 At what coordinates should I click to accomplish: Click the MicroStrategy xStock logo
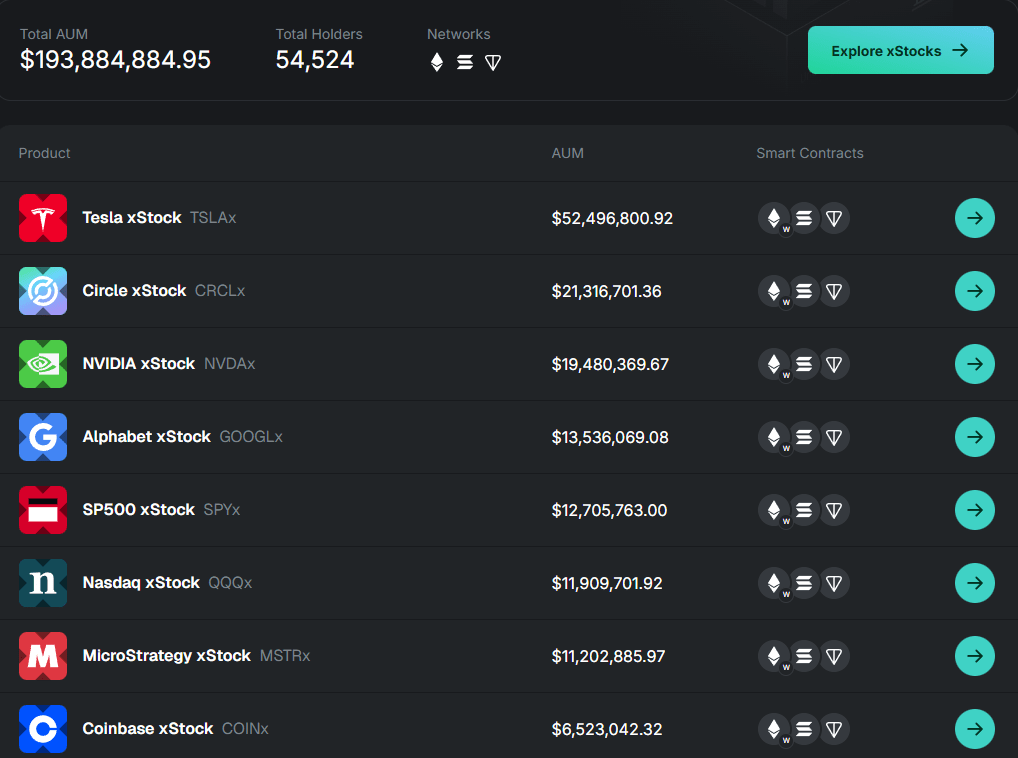click(x=43, y=656)
